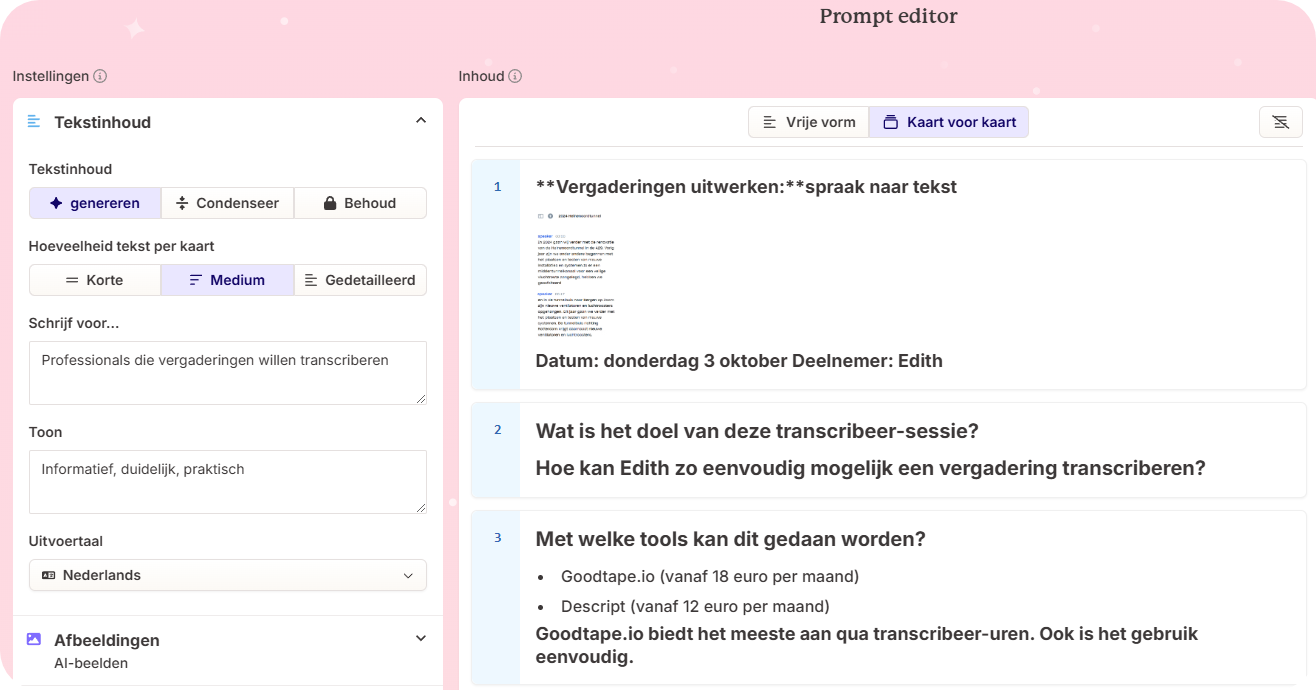Click the Schrijf voor text field
Viewport: 1316px width, 690px height.
(228, 373)
